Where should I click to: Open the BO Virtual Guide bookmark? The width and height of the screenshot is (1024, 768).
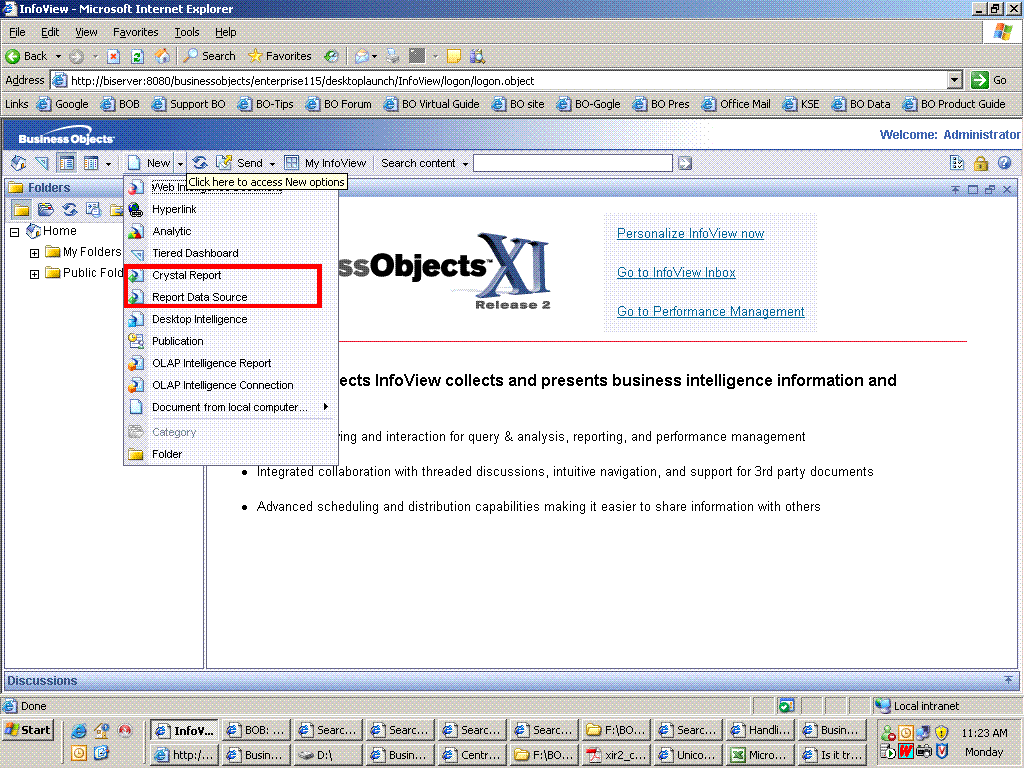click(x=432, y=104)
